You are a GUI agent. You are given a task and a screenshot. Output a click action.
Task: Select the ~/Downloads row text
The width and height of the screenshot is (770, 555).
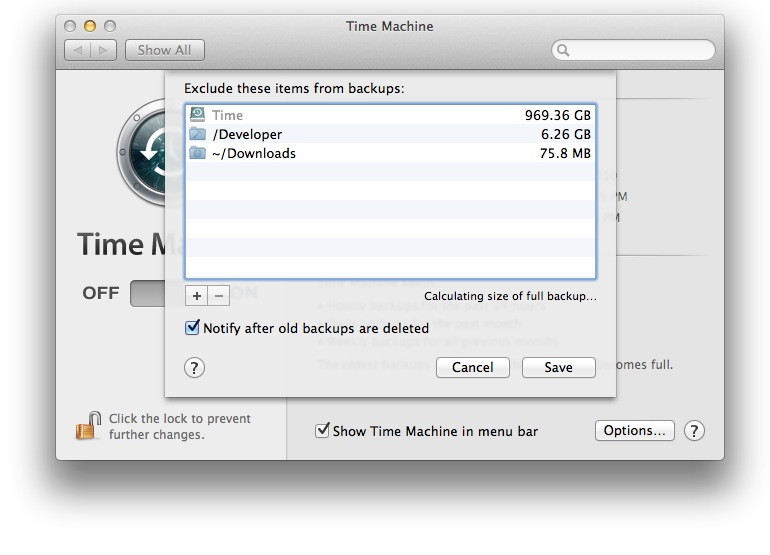point(254,153)
